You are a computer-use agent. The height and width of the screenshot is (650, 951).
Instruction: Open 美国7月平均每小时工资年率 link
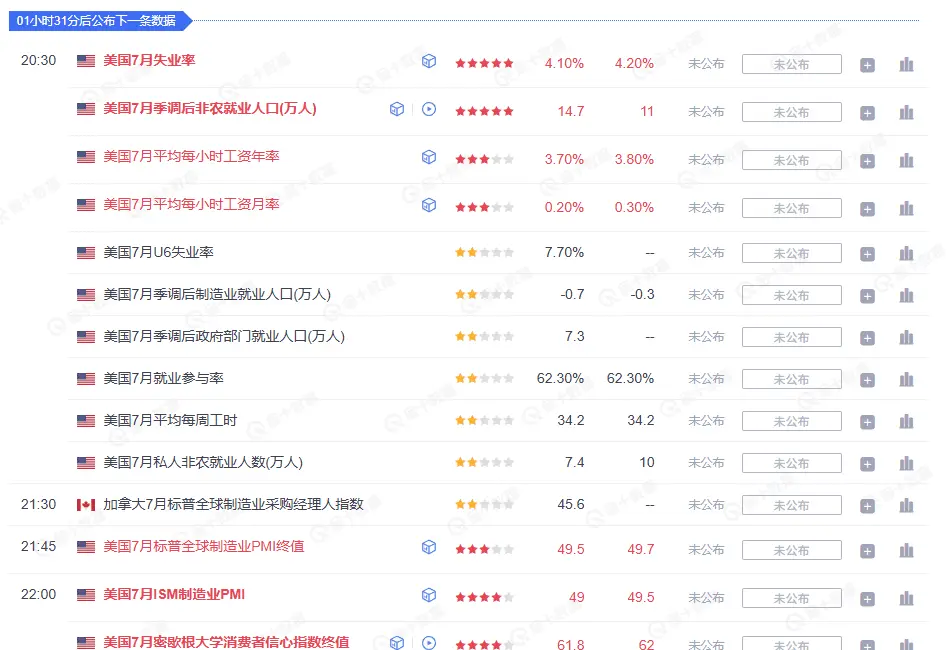191,156
